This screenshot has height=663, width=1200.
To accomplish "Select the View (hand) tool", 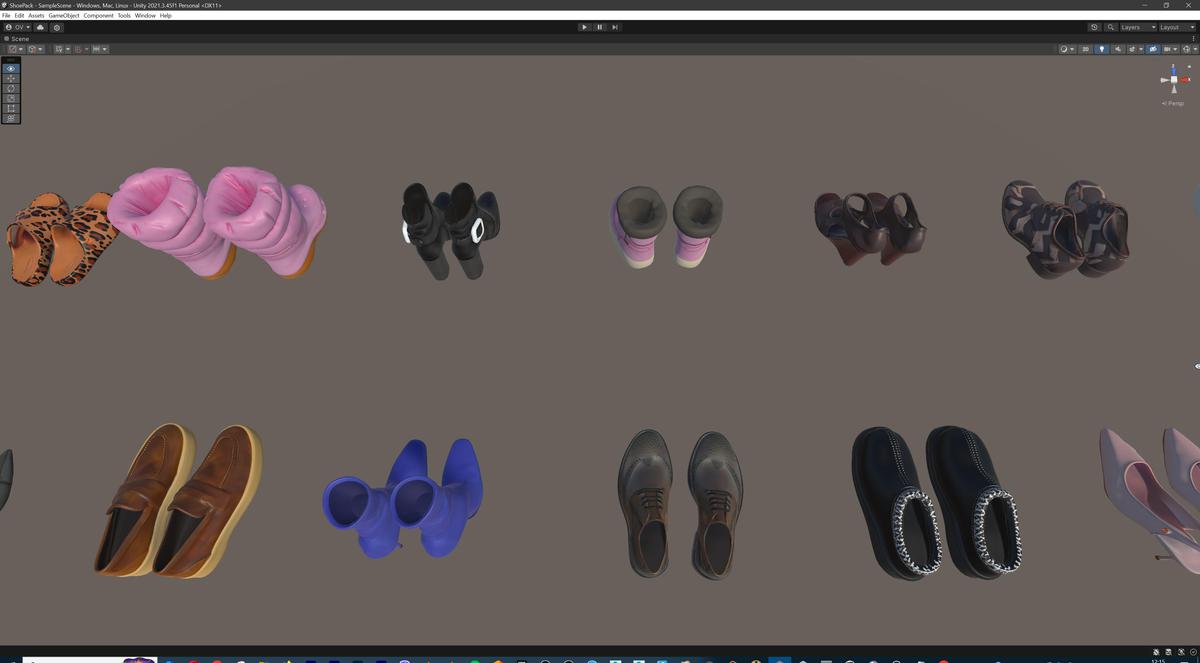I will tap(10, 67).
